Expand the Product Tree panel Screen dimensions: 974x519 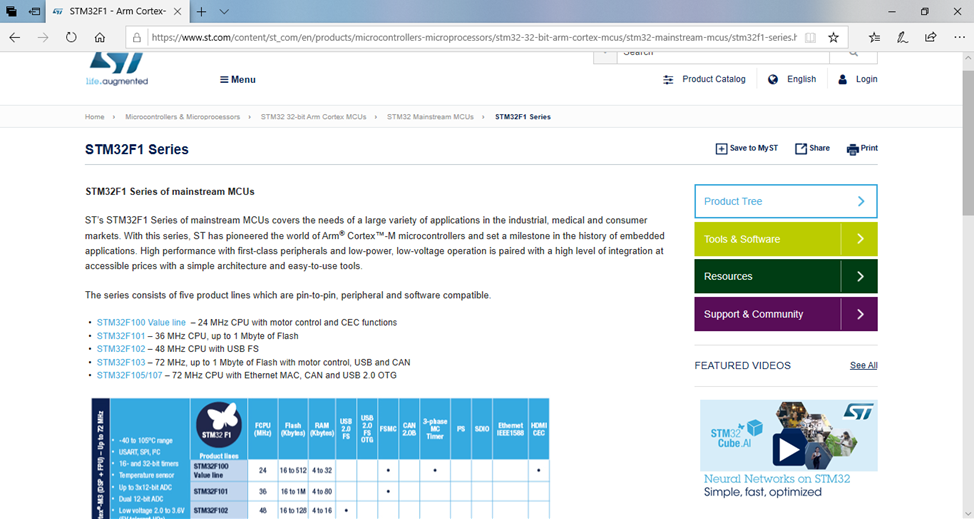click(786, 201)
